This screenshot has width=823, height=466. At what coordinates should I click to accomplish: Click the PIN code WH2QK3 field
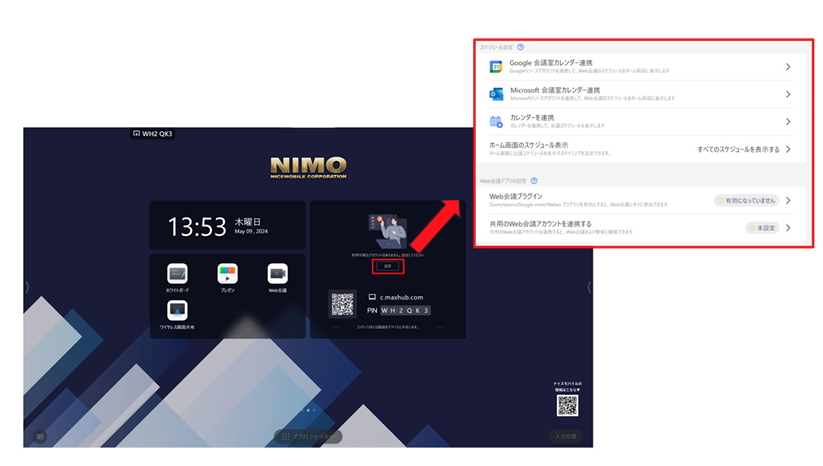coord(405,311)
